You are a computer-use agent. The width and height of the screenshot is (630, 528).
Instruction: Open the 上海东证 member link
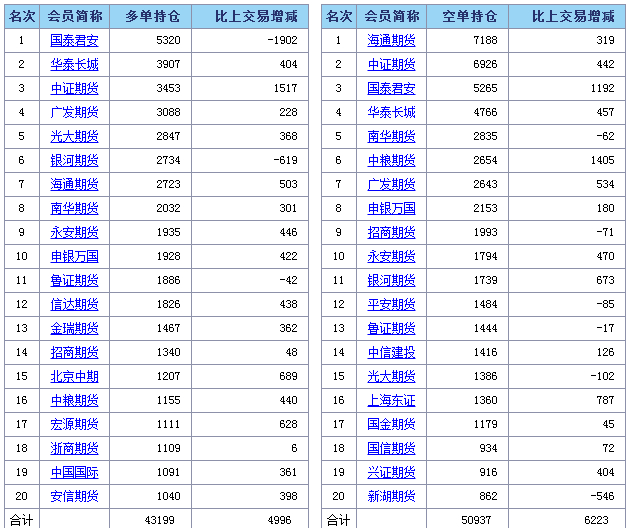tap(391, 400)
